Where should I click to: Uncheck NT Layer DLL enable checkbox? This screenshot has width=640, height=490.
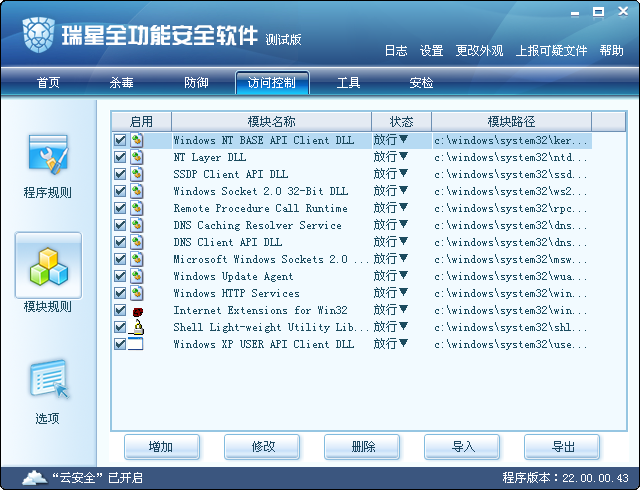120,157
